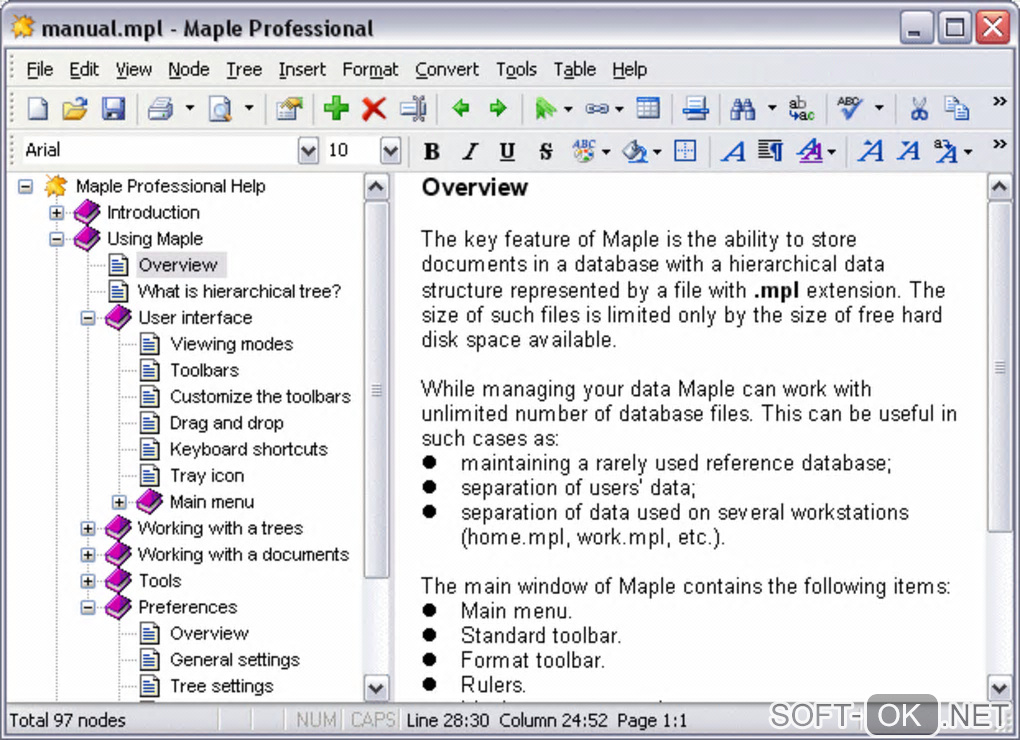The width and height of the screenshot is (1020, 740).
Task: Open a file with the folder icon
Action: tap(75, 108)
